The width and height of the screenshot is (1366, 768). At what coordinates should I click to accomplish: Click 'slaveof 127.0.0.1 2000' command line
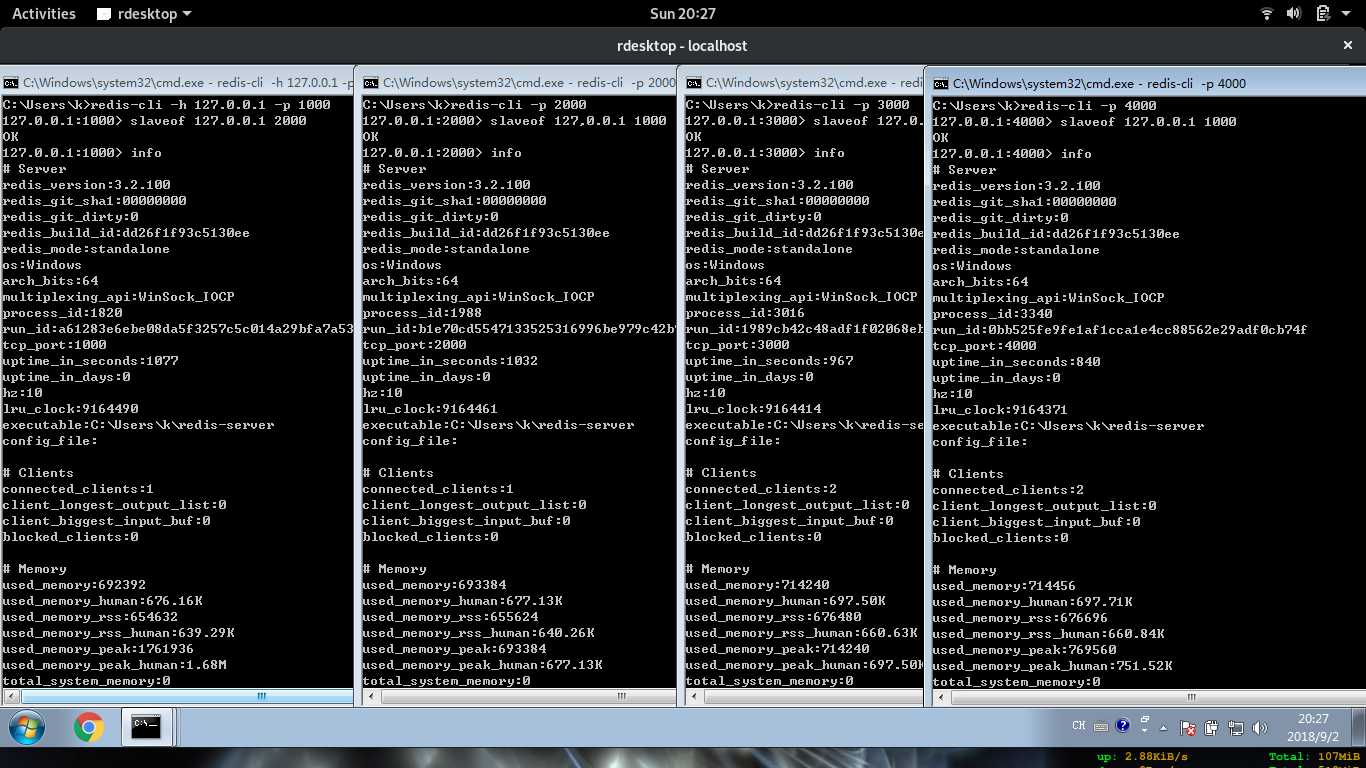(218, 121)
